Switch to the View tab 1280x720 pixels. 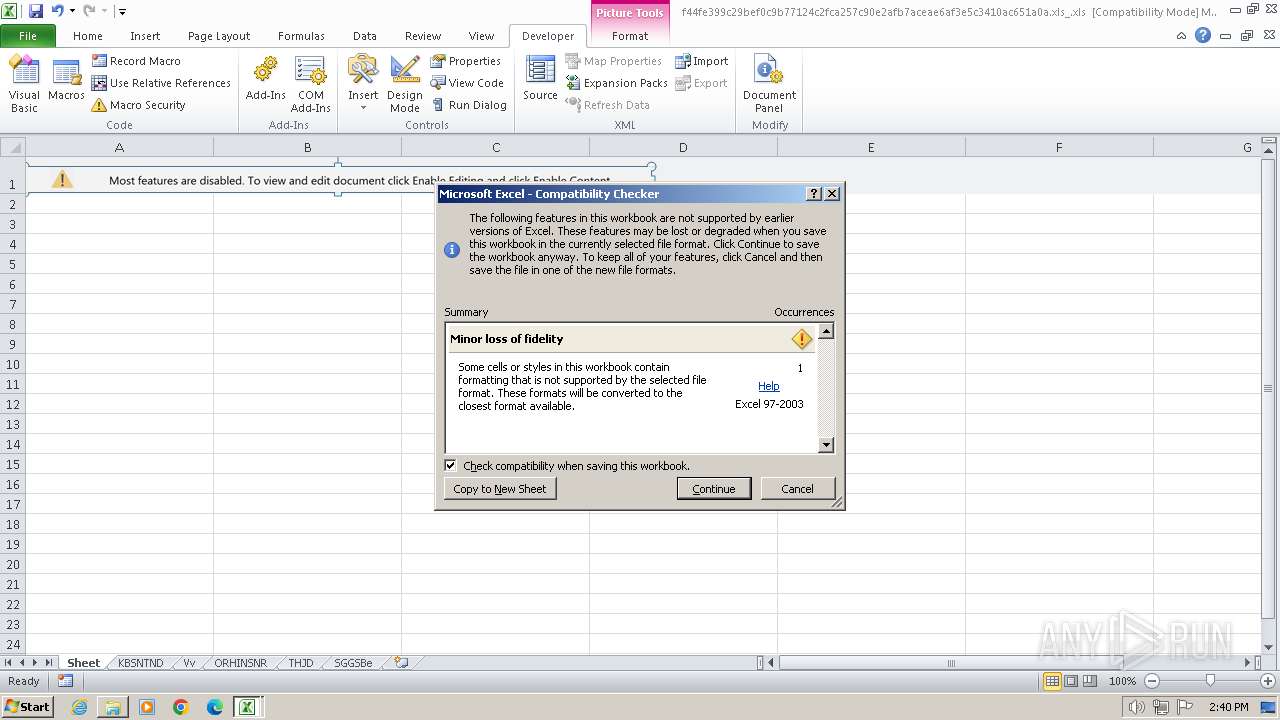click(481, 36)
